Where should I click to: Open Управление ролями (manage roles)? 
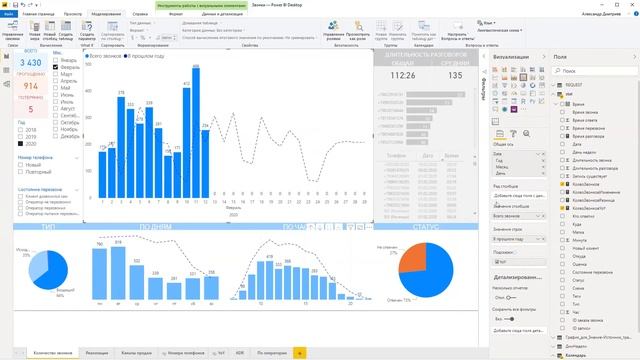333,31
